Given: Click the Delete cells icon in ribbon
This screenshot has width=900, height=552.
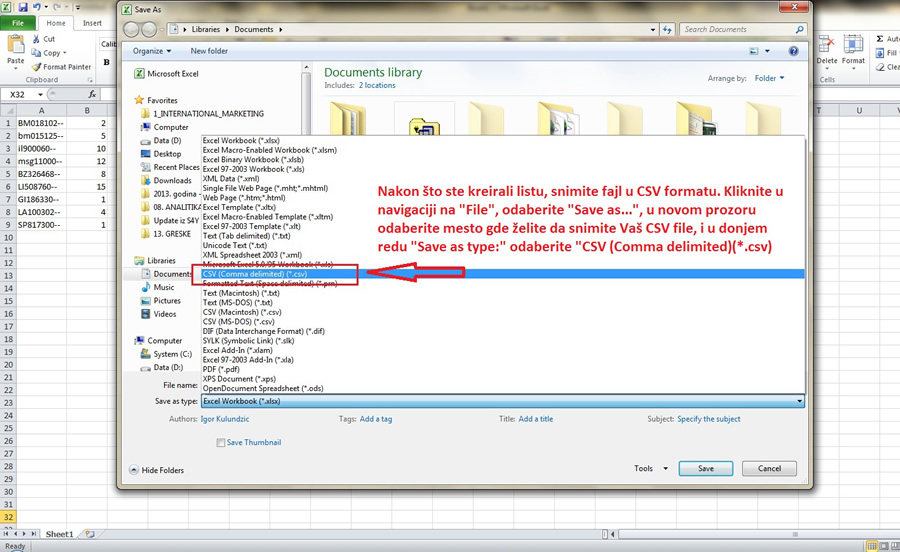Looking at the screenshot, I should [x=827, y=45].
